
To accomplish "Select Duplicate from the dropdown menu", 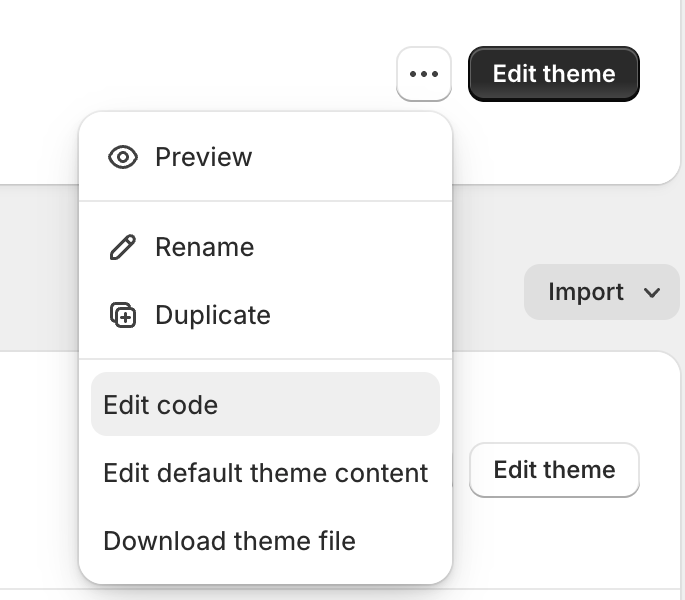I will [x=265, y=315].
